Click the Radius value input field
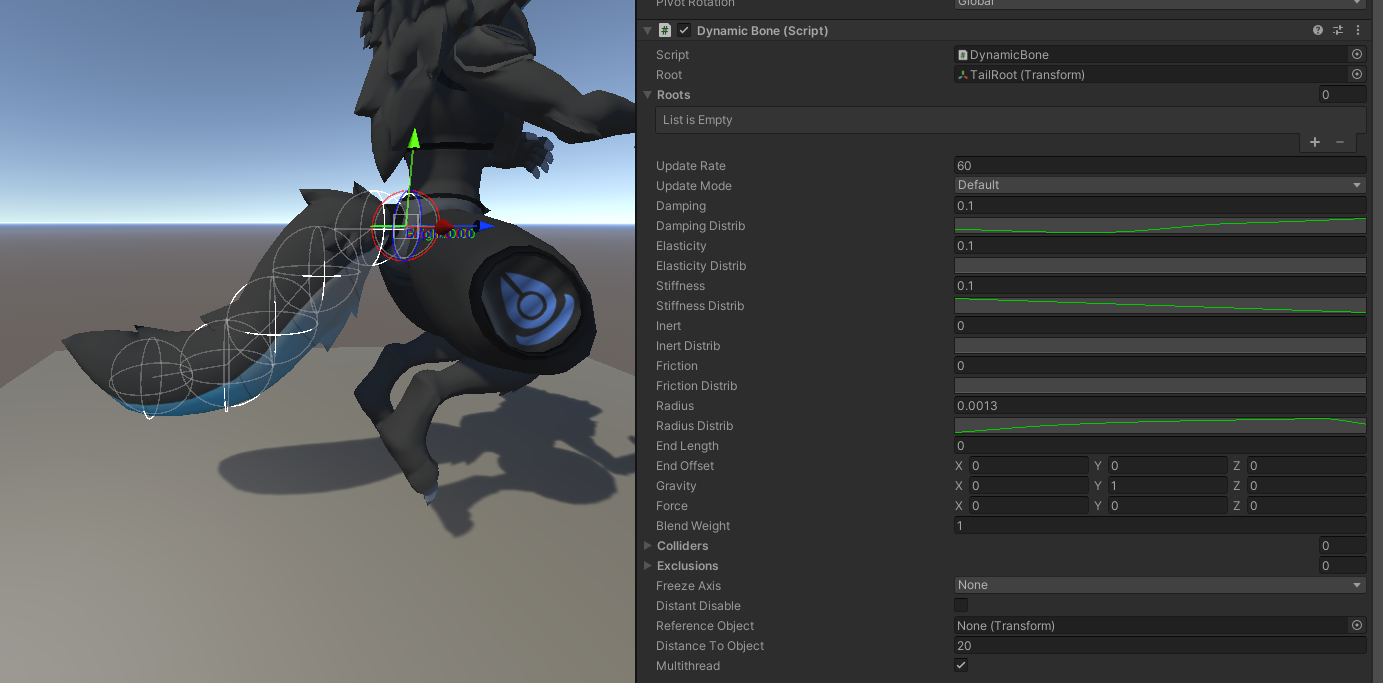The height and width of the screenshot is (683, 1383). click(x=1160, y=406)
